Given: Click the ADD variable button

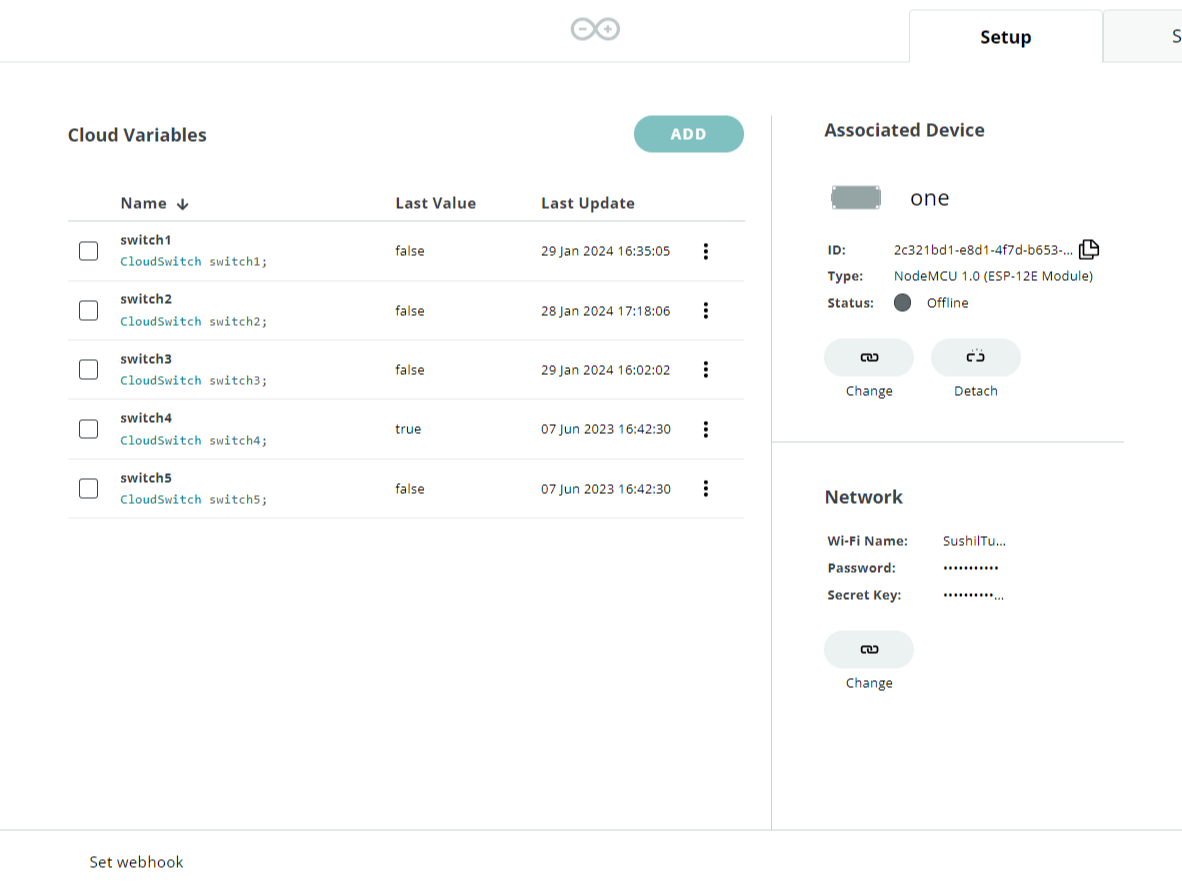Looking at the screenshot, I should coord(688,134).
